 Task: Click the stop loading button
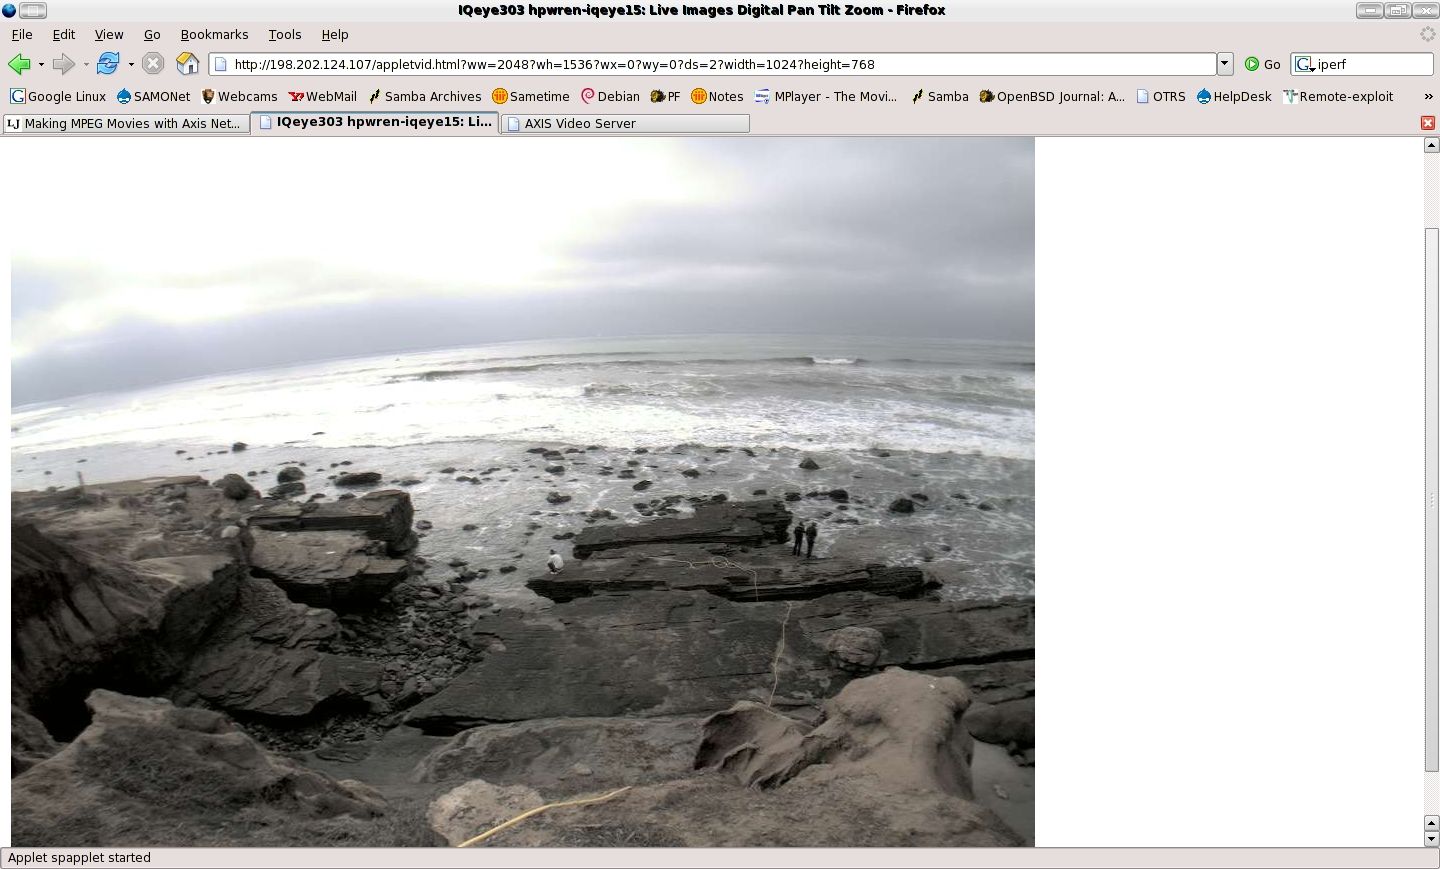[153, 64]
